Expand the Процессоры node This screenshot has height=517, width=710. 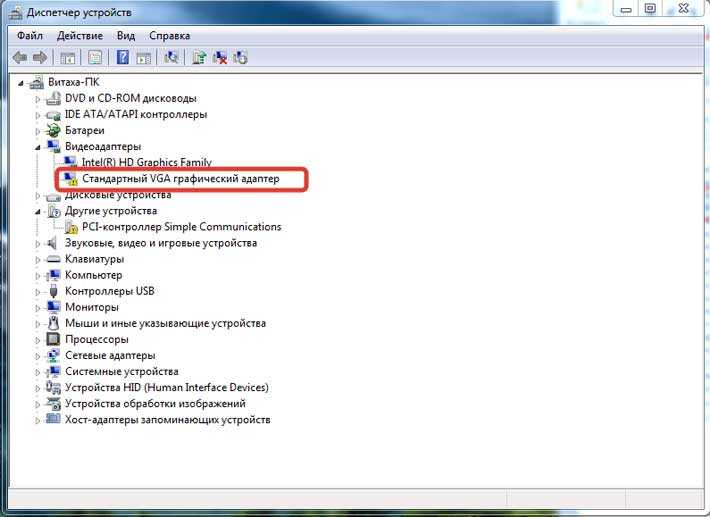(38, 340)
